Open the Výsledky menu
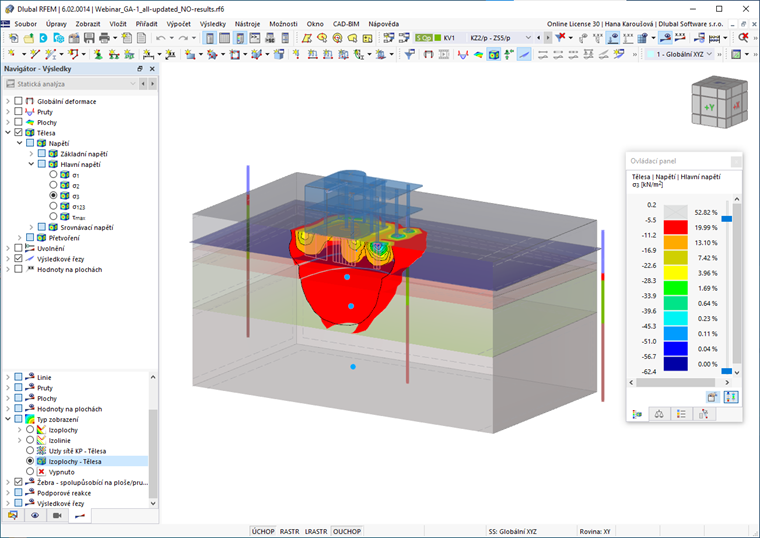The image size is (760, 538). tap(213, 24)
